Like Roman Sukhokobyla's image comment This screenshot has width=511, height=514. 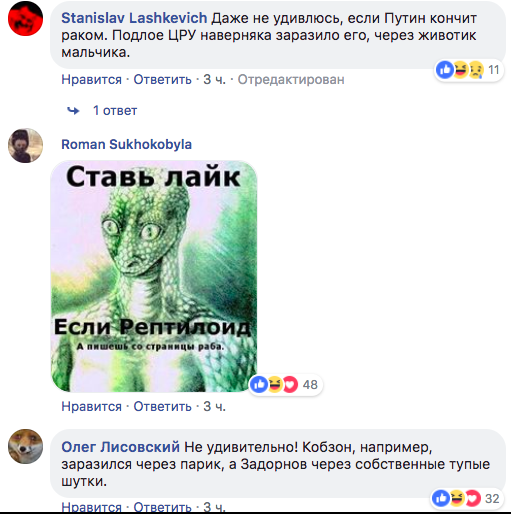[92, 406]
